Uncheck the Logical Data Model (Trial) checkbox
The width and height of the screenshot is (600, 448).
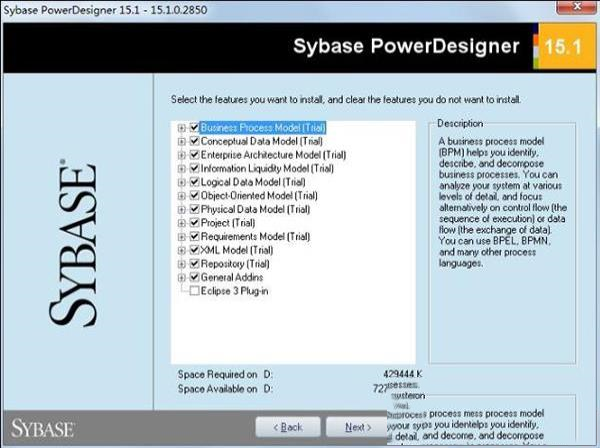(194, 182)
